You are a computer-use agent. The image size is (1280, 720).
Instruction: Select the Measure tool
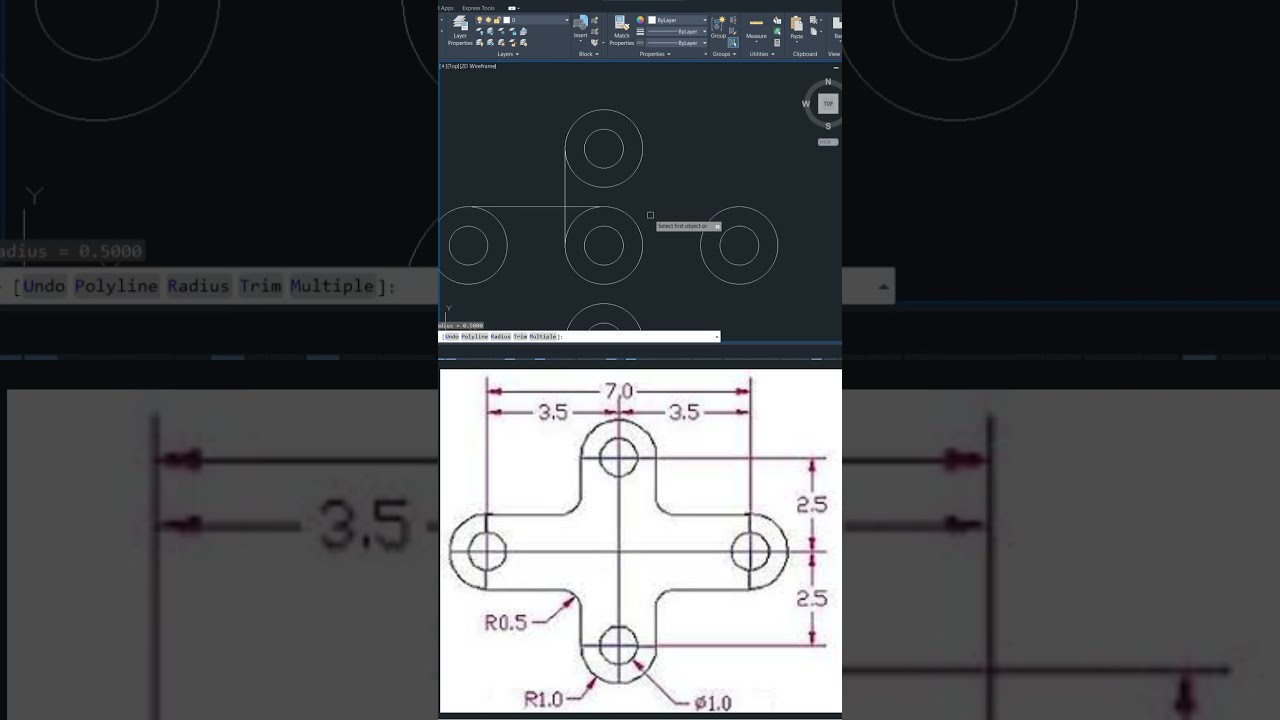[x=756, y=28]
